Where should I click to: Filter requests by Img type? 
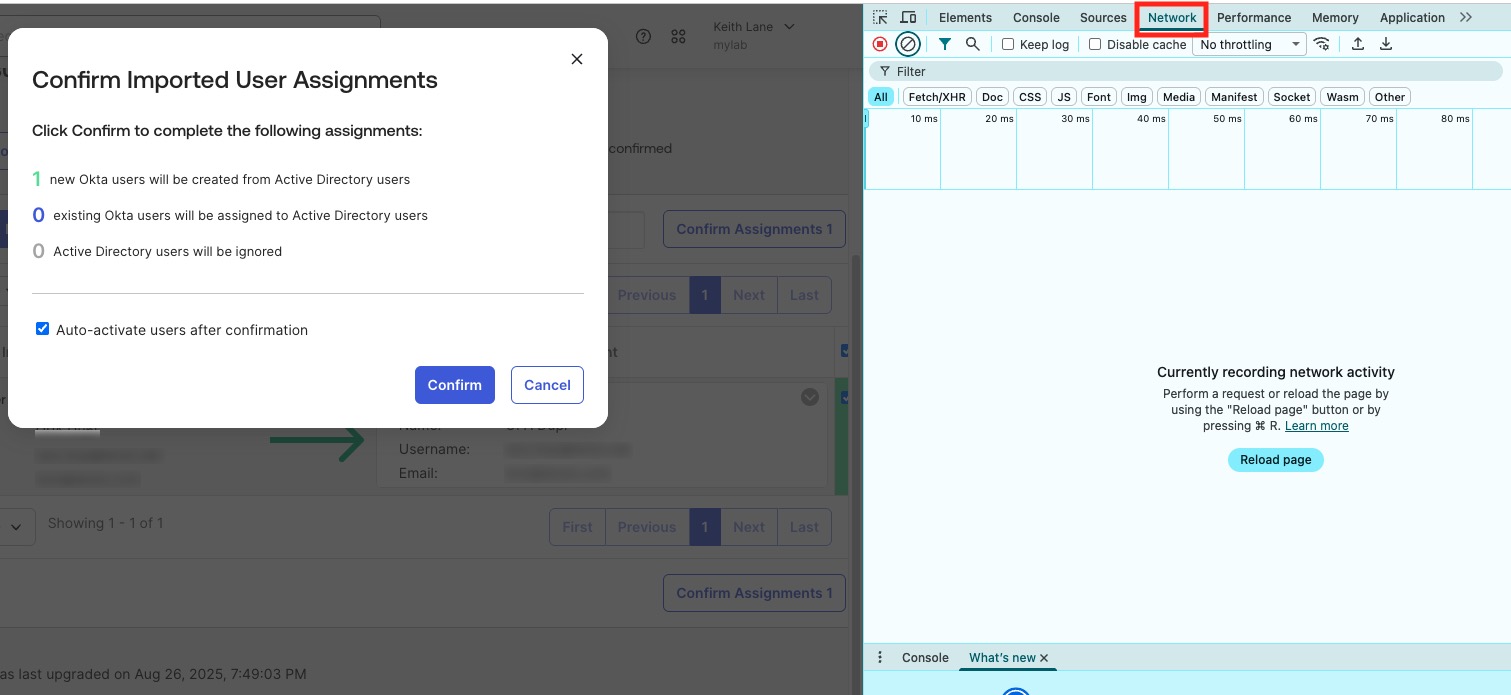pyautogui.click(x=1136, y=97)
